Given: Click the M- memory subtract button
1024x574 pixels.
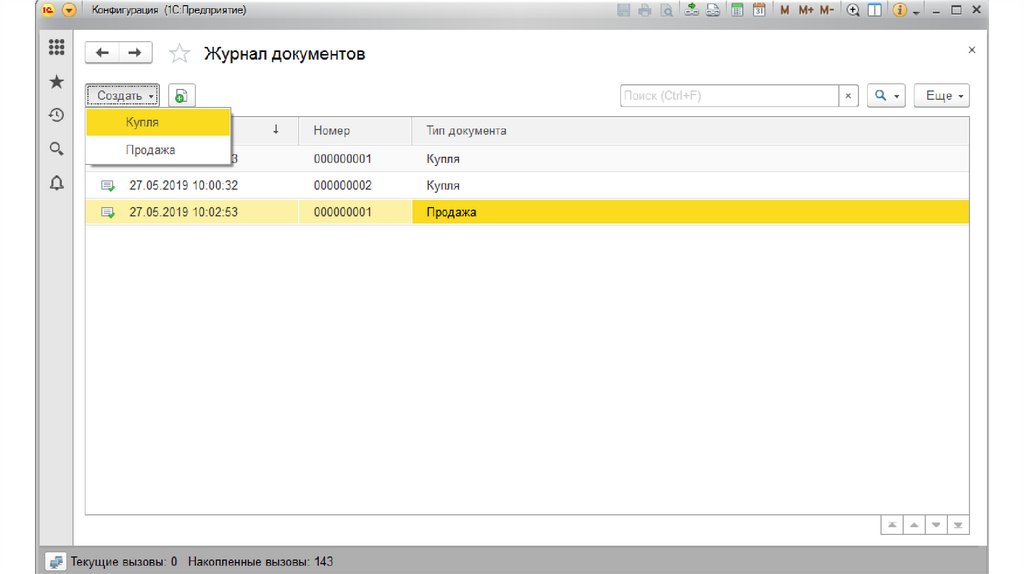Looking at the screenshot, I should tap(827, 10).
